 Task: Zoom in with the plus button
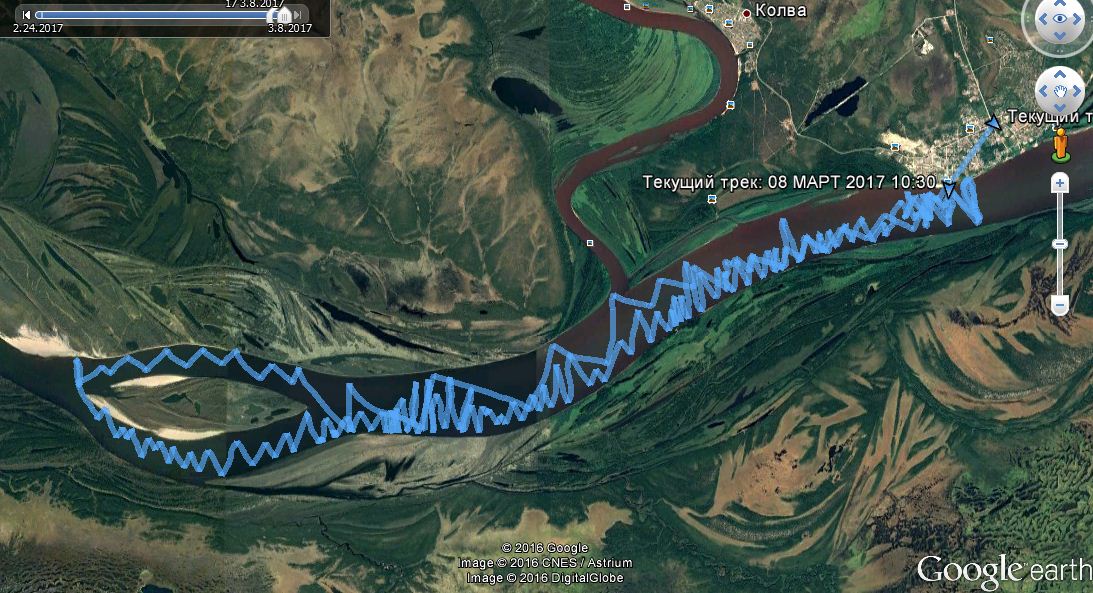pos(1060,184)
